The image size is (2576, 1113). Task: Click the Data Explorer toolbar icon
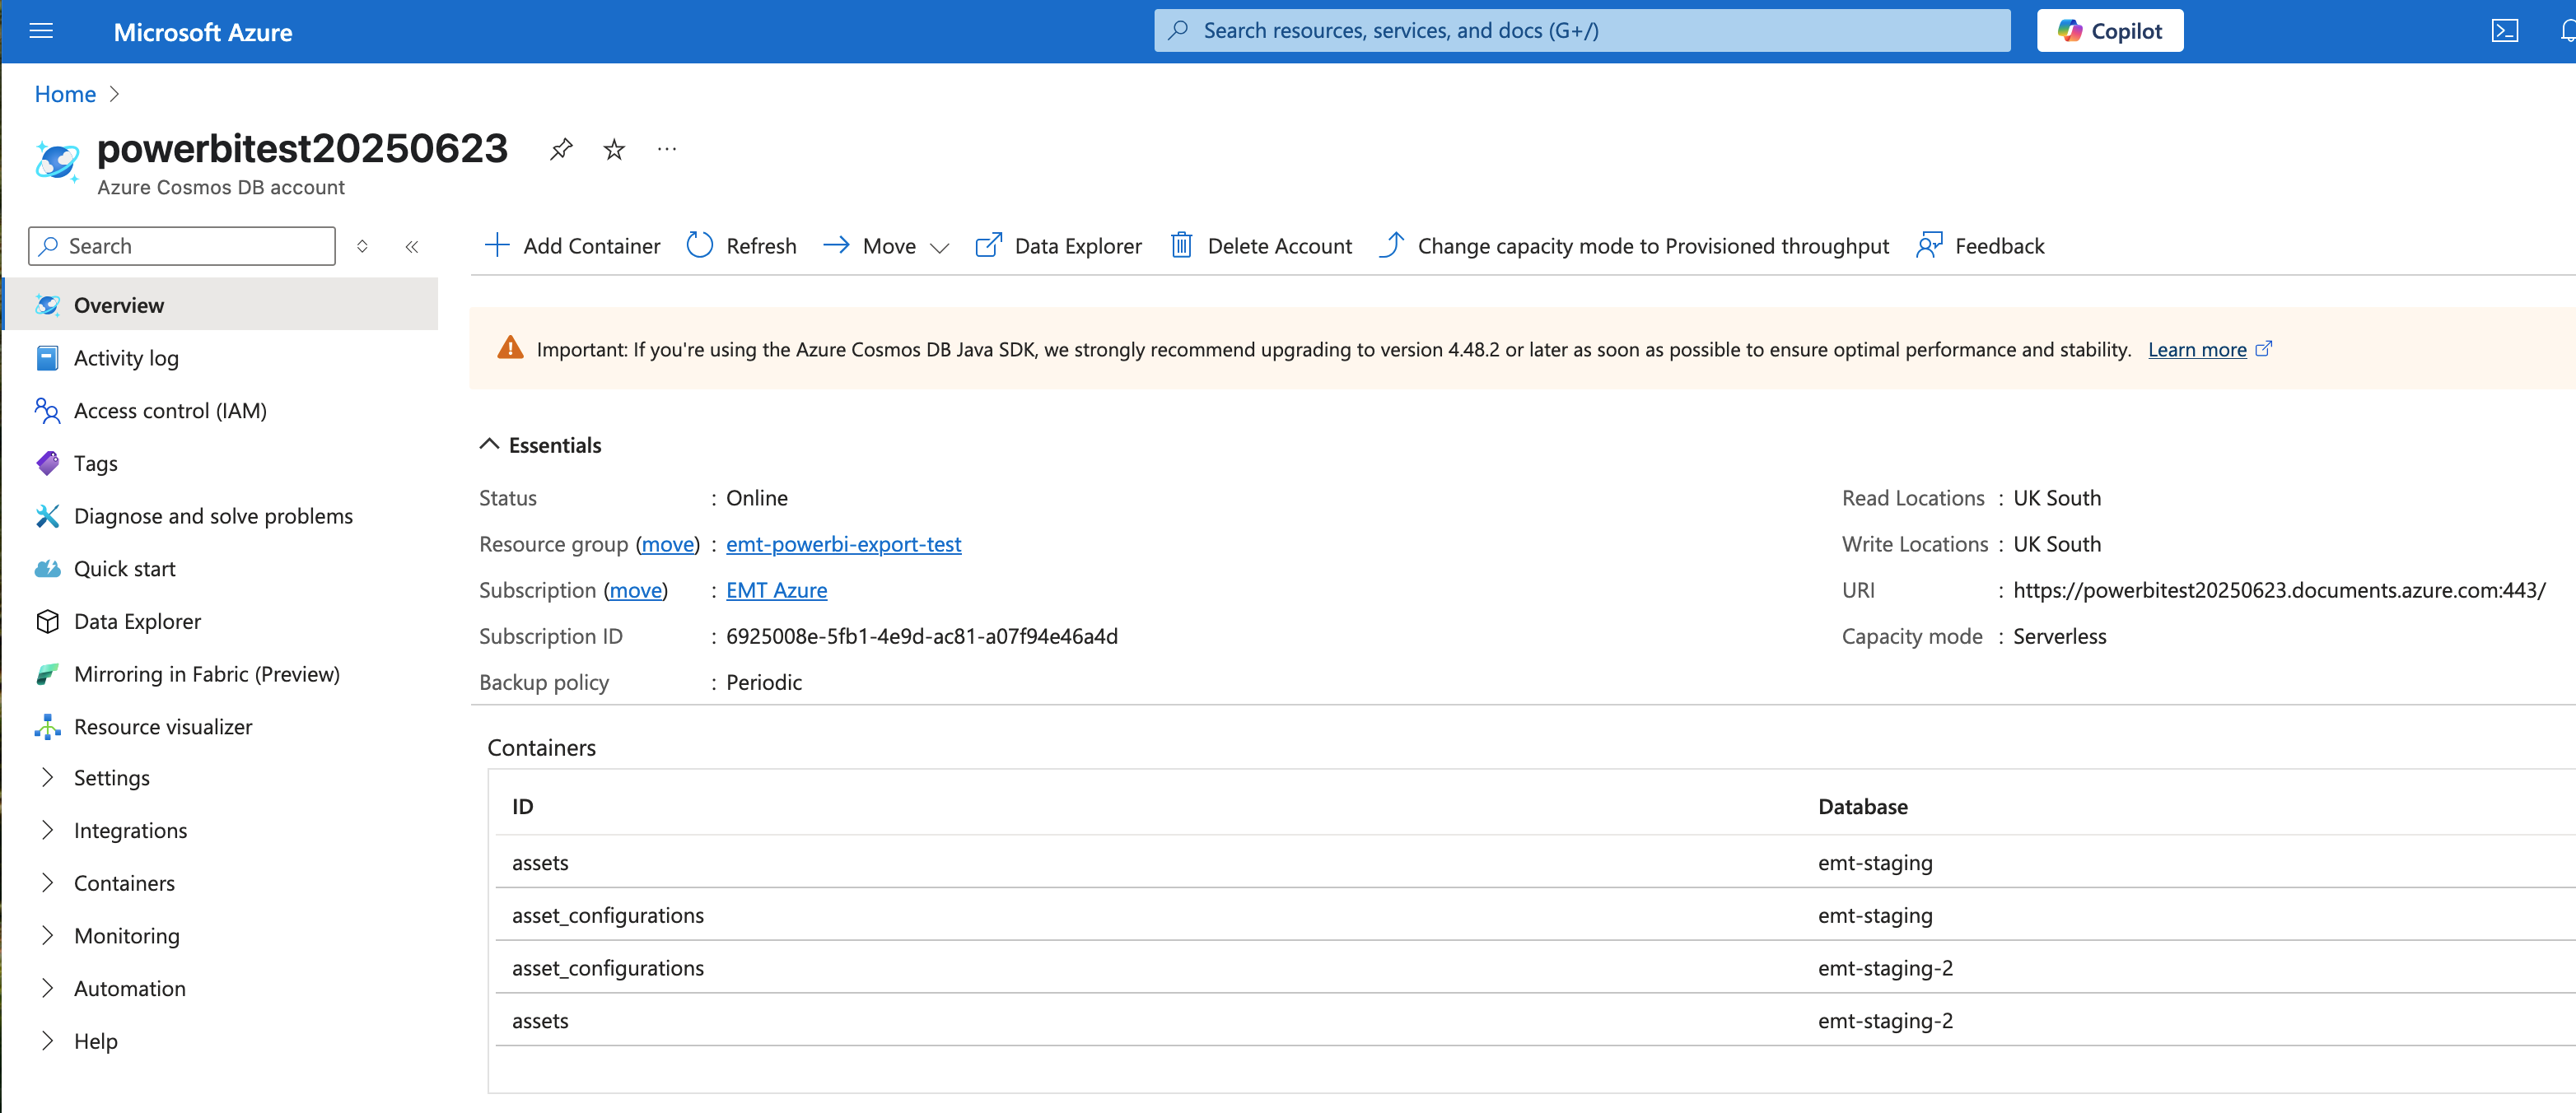(x=988, y=246)
